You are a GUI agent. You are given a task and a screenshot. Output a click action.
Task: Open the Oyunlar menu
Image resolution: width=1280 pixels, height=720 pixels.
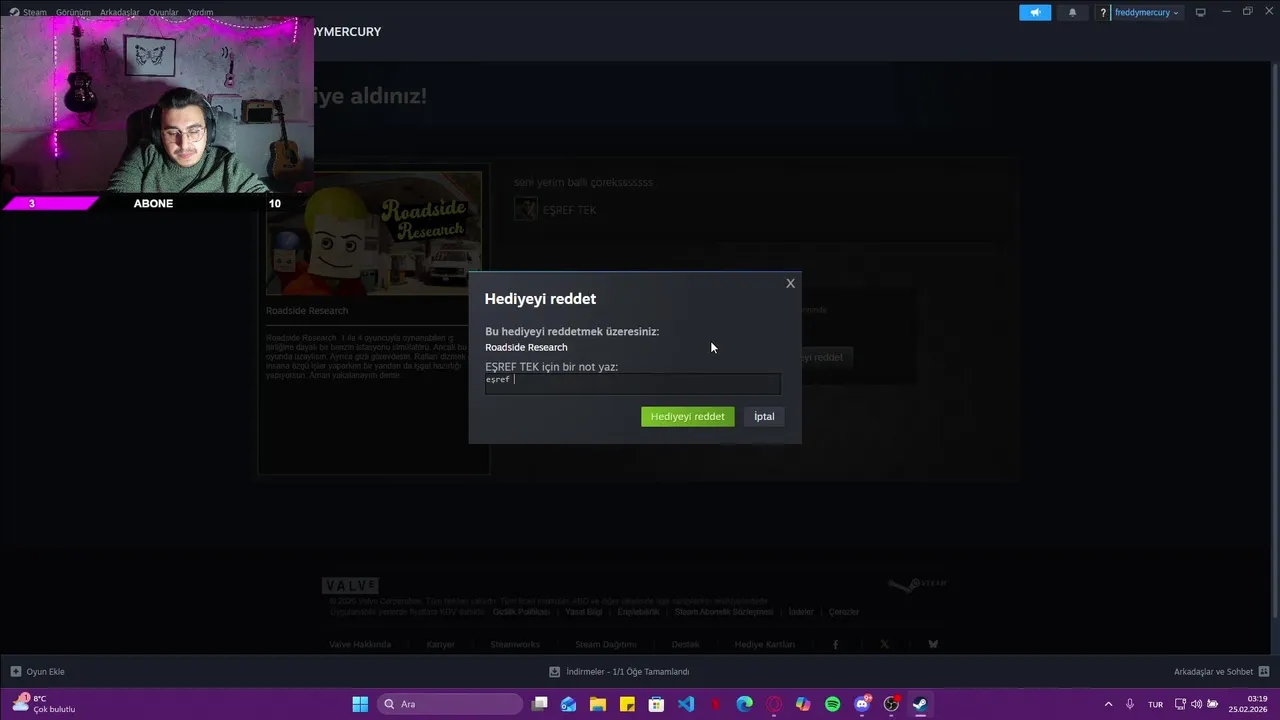pos(163,12)
